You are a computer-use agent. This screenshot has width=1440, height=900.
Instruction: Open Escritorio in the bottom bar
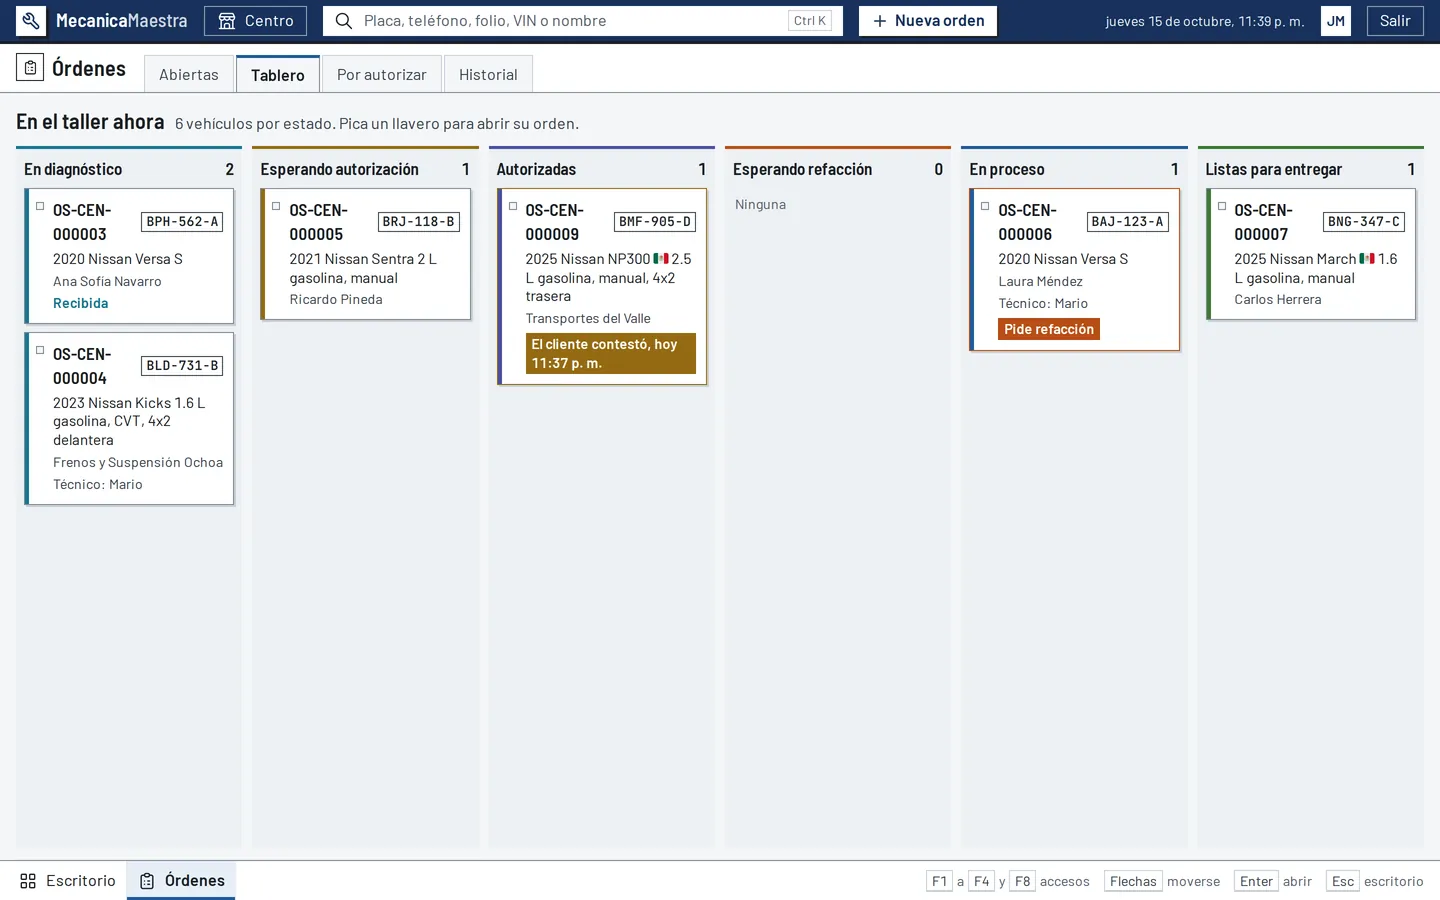[68, 881]
